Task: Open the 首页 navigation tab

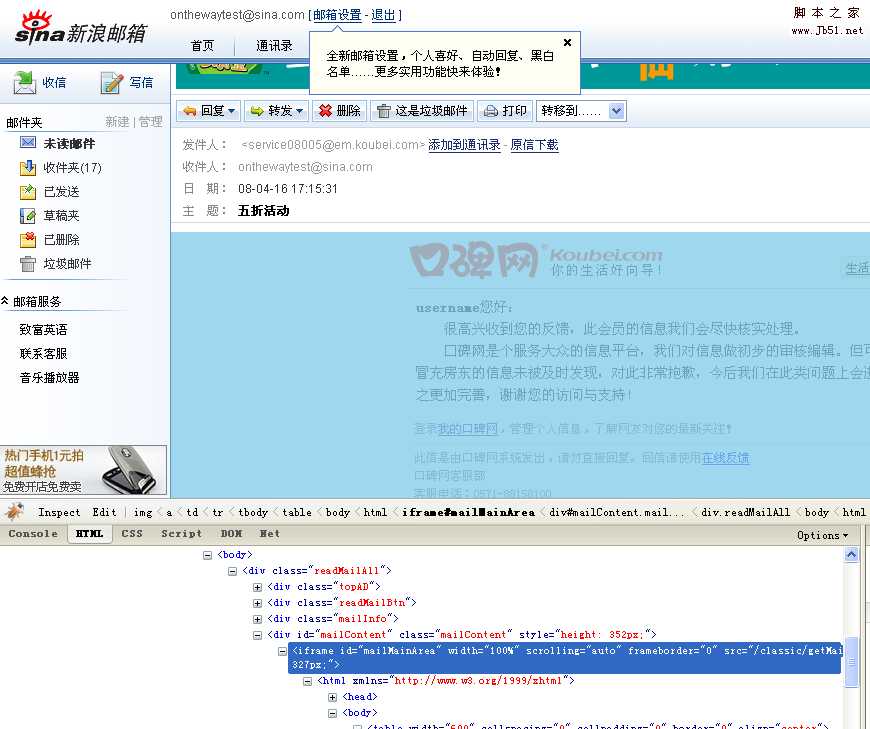Action: pyautogui.click(x=202, y=45)
